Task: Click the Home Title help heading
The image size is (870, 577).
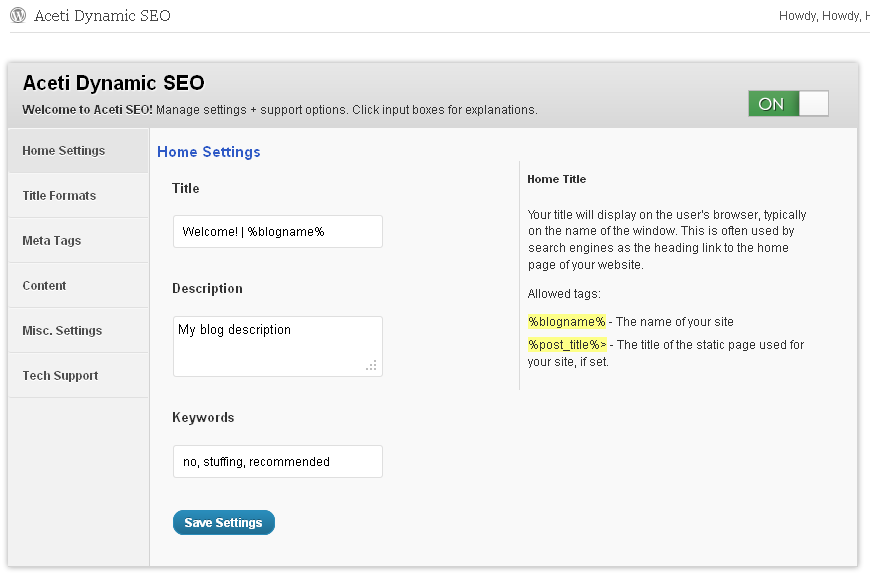Action: (x=557, y=179)
